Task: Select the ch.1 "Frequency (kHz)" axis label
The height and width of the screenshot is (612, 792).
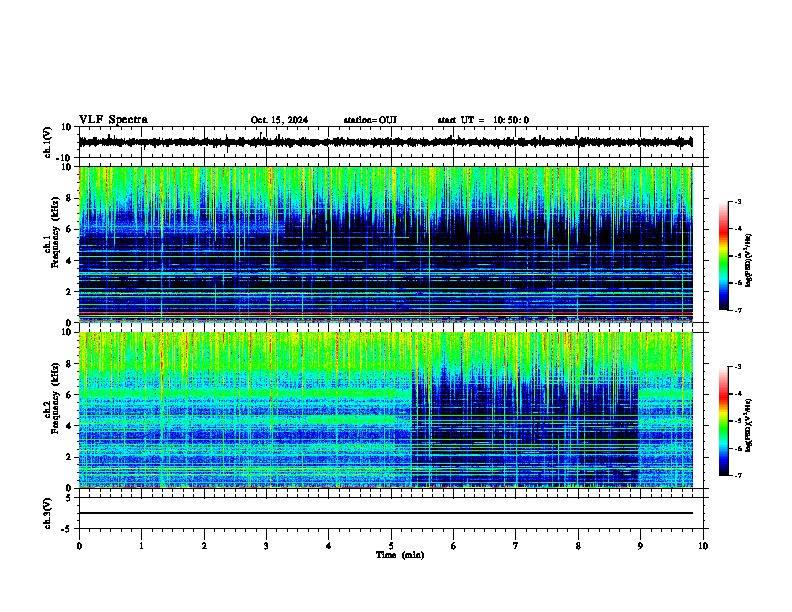Action: click(55, 232)
